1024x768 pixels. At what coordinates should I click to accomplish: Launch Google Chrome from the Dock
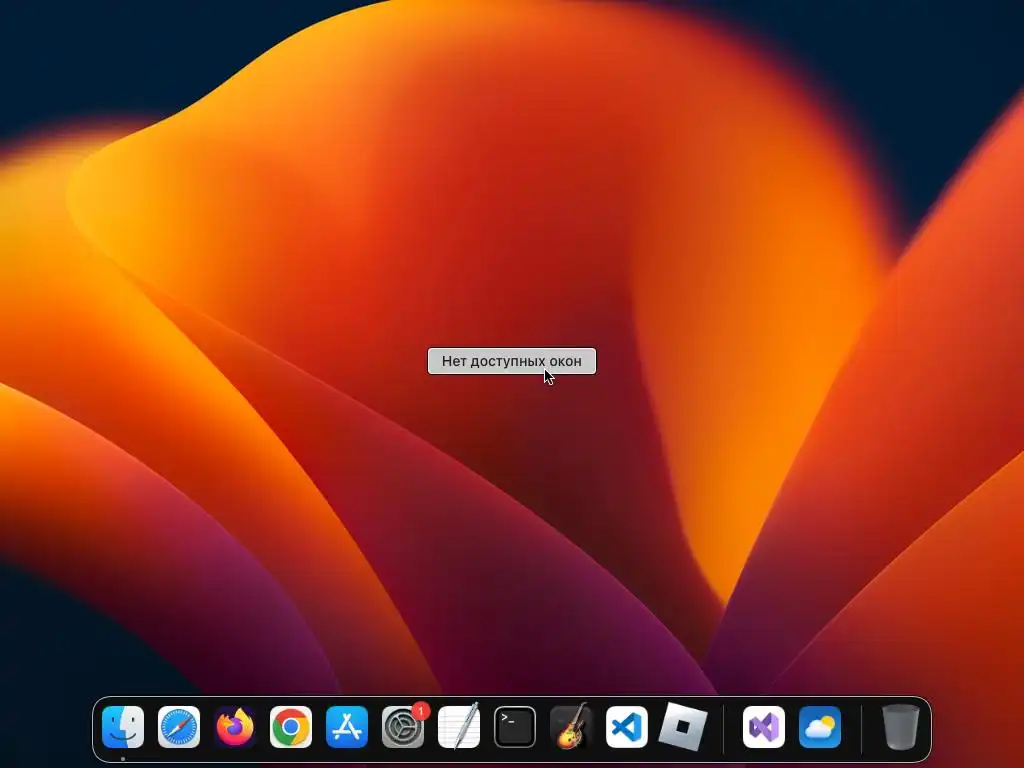click(291, 727)
